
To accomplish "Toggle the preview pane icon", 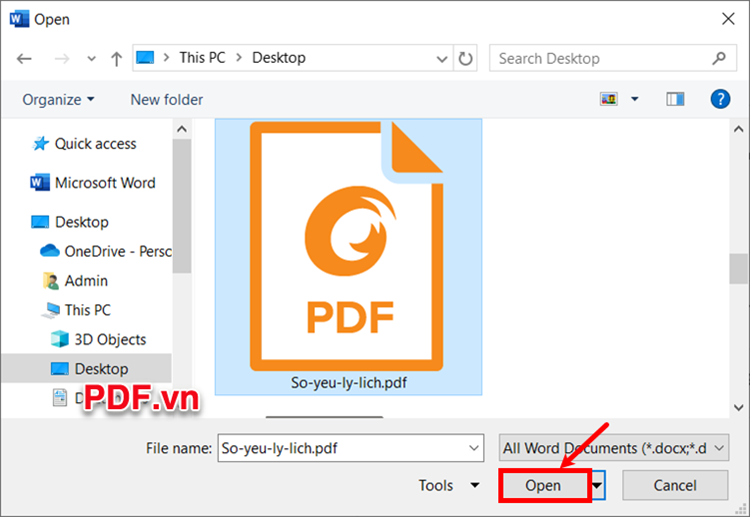I will pos(675,99).
